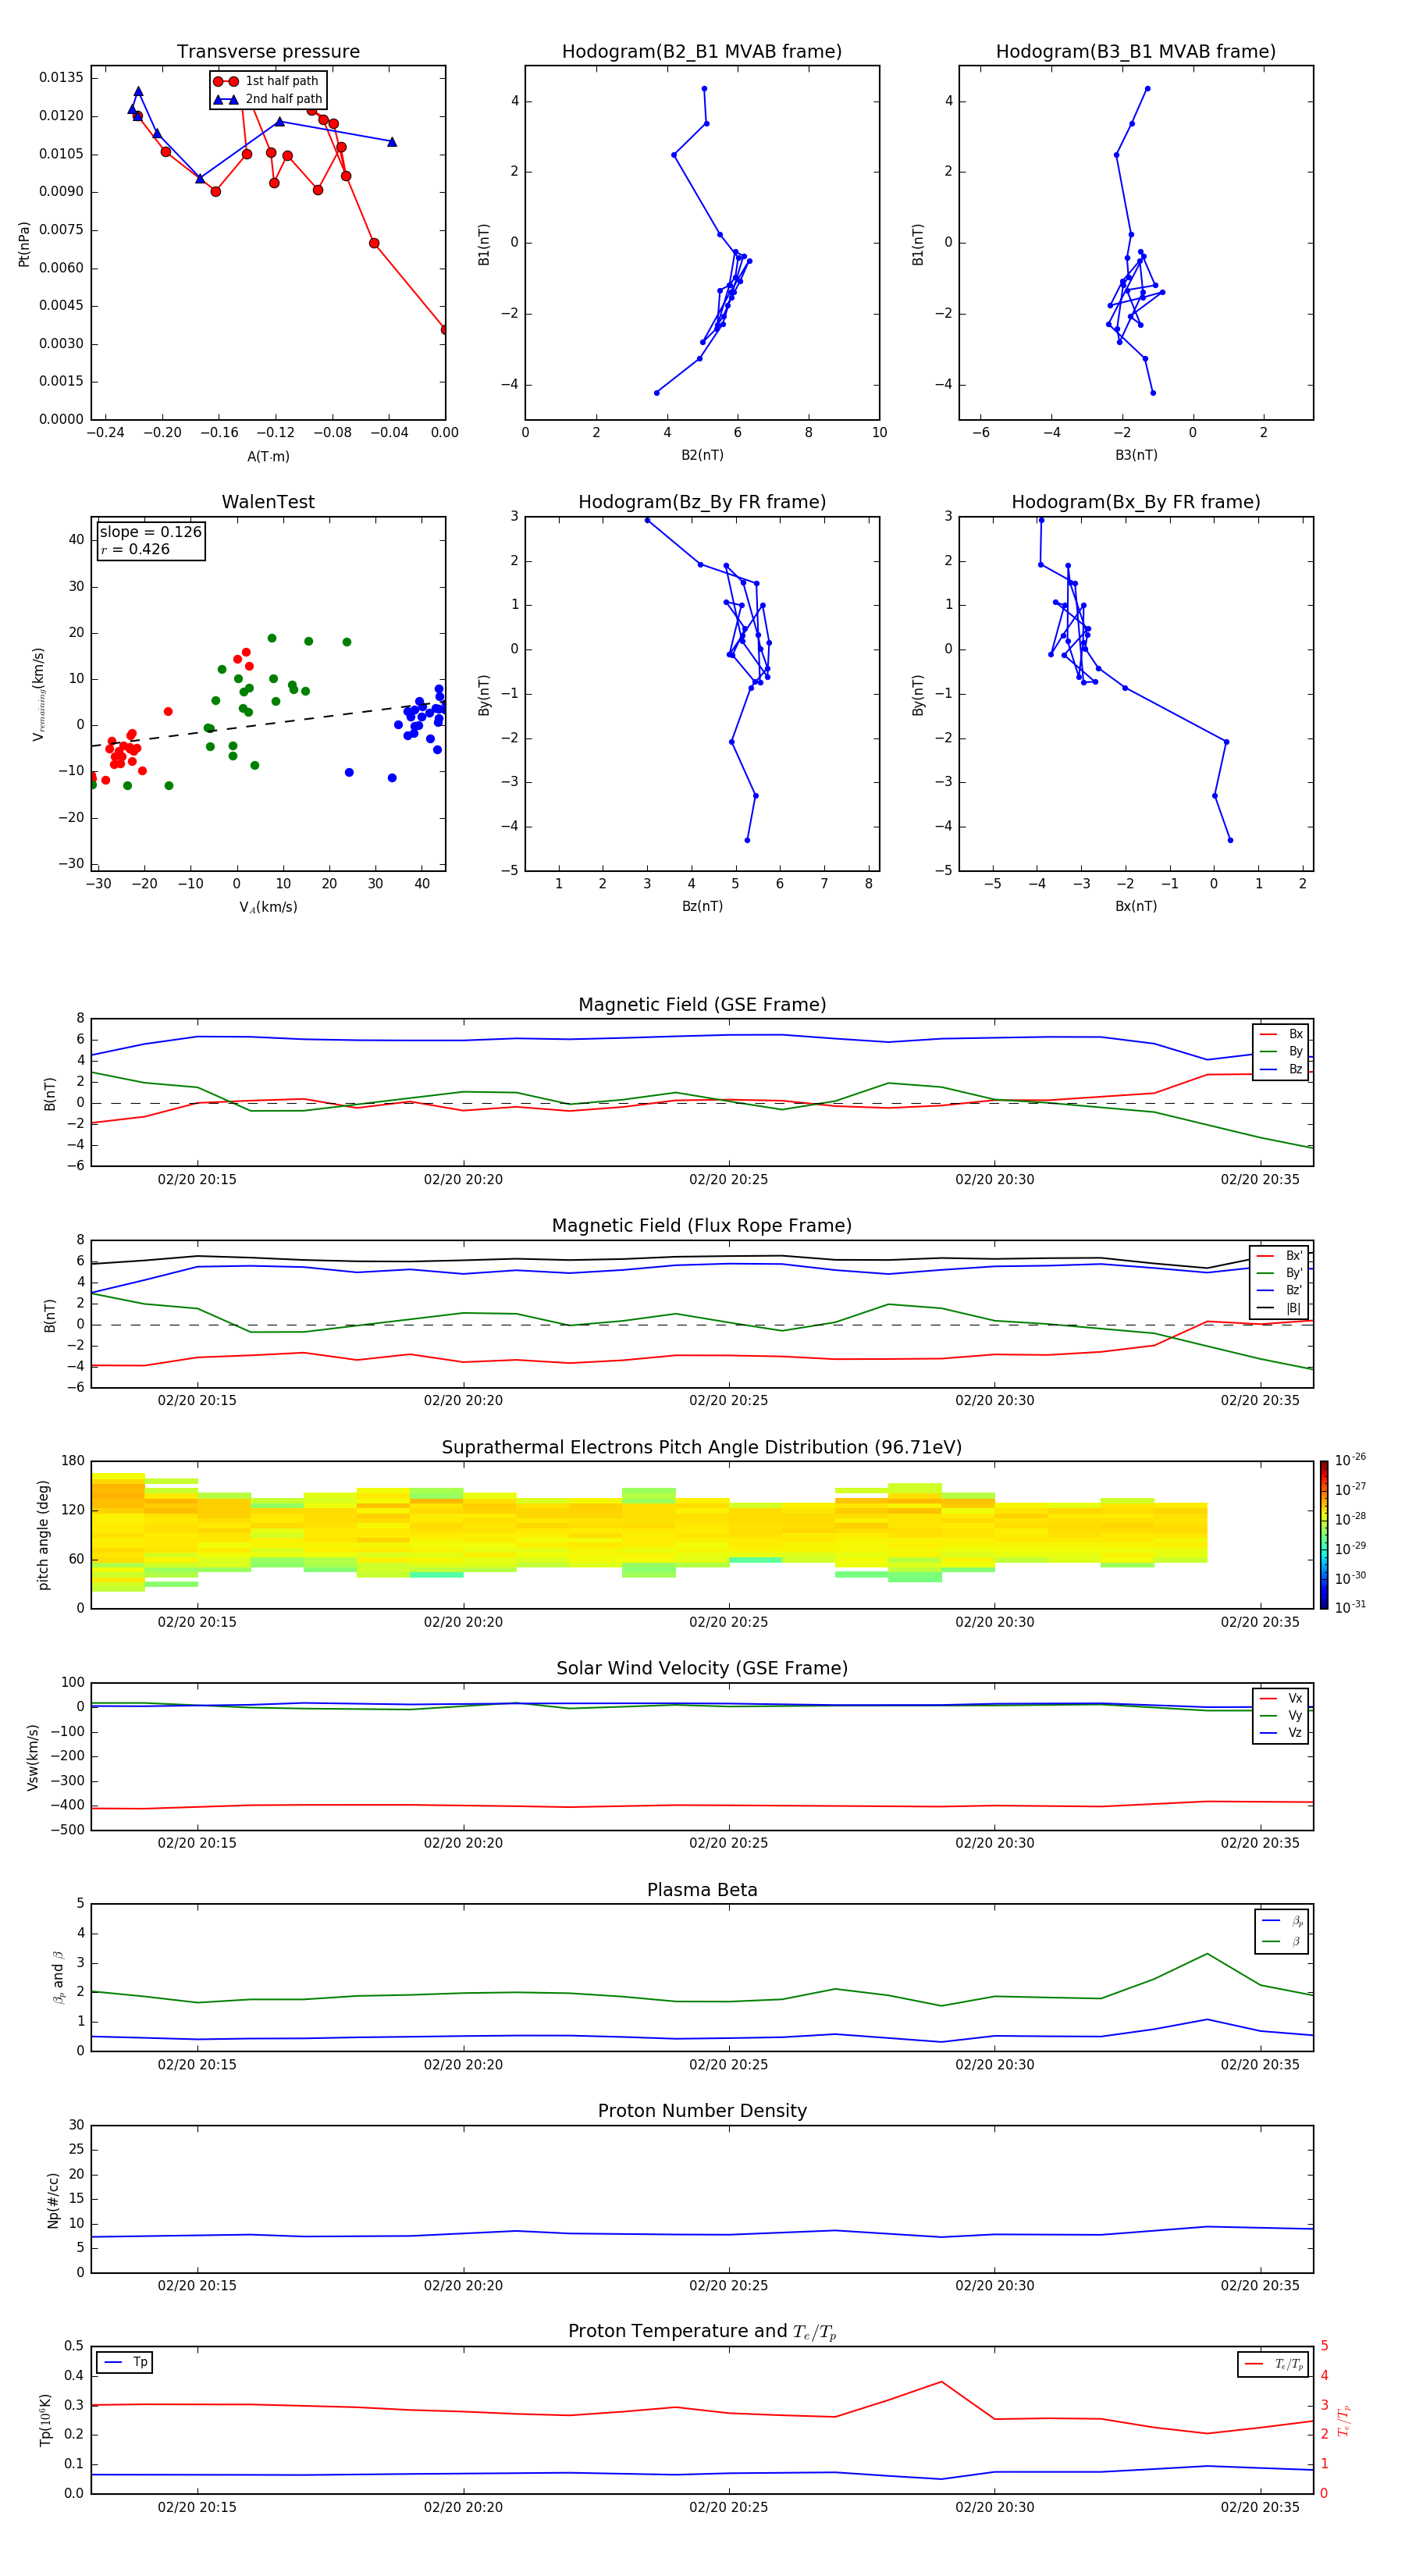
Task: Click the "Bz'" entry in Flux Rope legend
Action: tap(1280, 1290)
